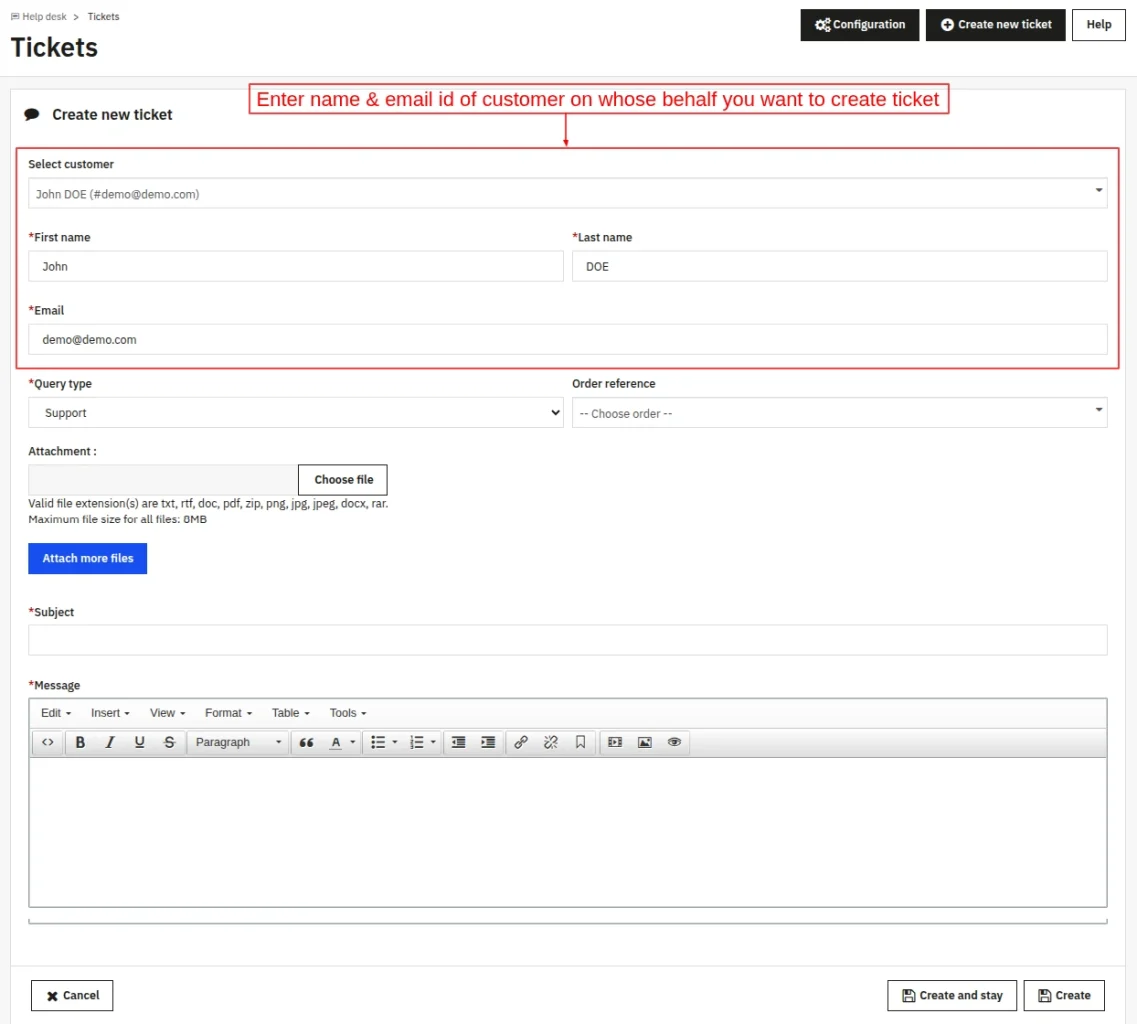The image size is (1137, 1024).
Task: Insert anchor bookmark icon
Action: [x=580, y=742]
